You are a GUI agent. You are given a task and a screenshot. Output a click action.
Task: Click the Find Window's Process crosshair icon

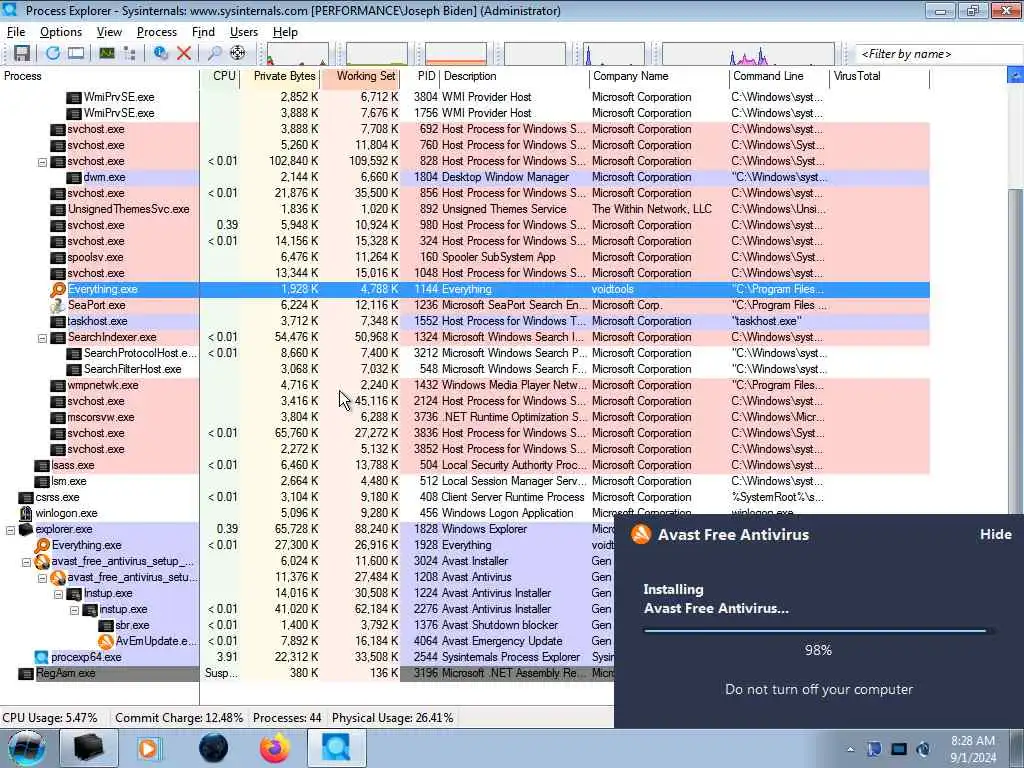pyautogui.click(x=238, y=54)
